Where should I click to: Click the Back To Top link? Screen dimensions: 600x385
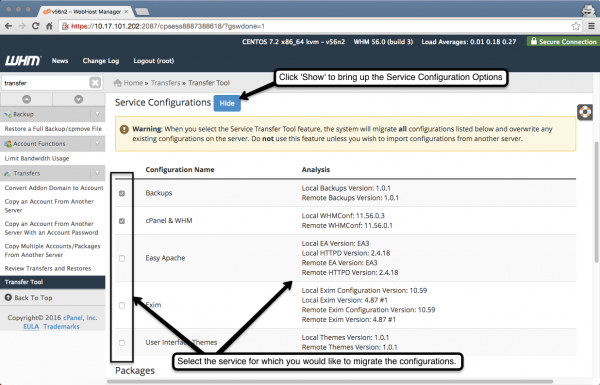click(x=33, y=297)
